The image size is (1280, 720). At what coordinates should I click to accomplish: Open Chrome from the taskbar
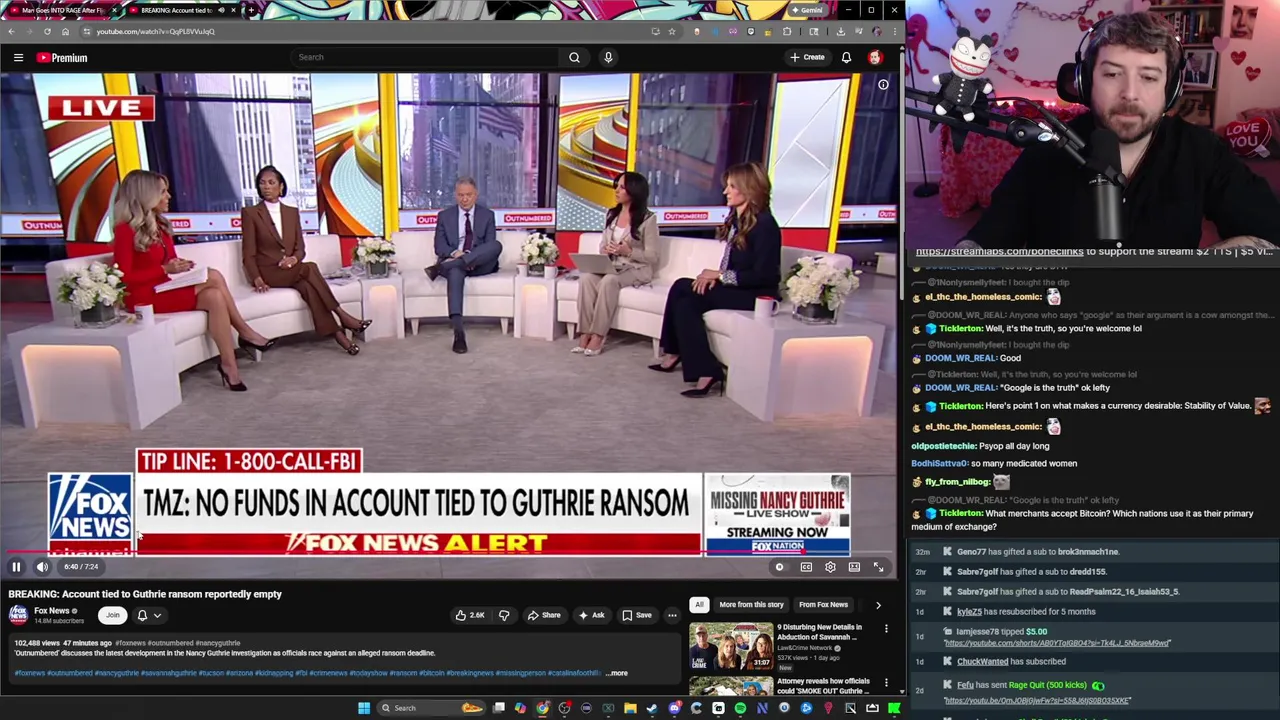[542, 708]
